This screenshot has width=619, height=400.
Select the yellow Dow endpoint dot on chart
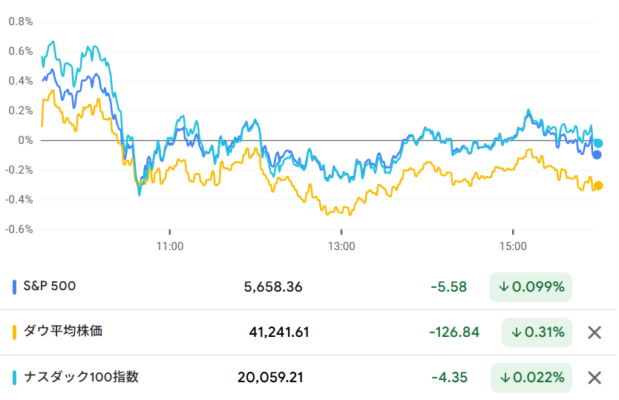pyautogui.click(x=598, y=186)
